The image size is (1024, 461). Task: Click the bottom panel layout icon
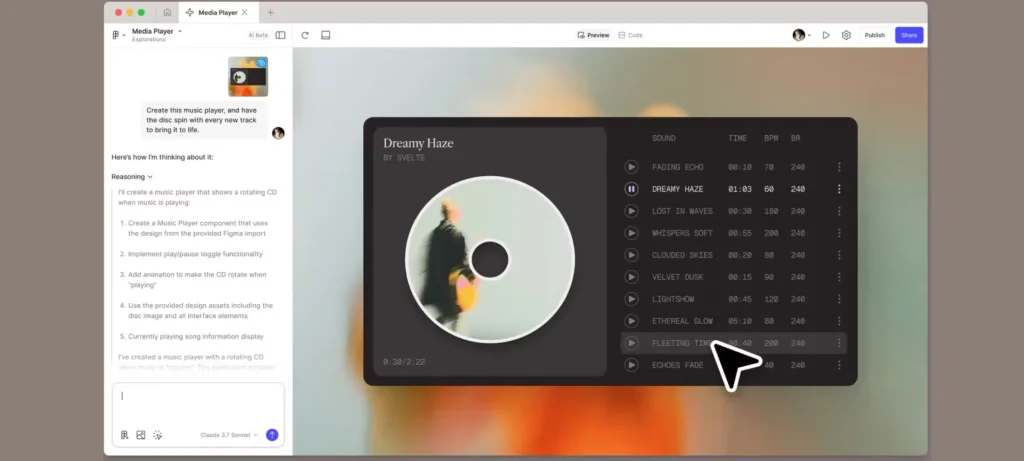click(x=326, y=35)
